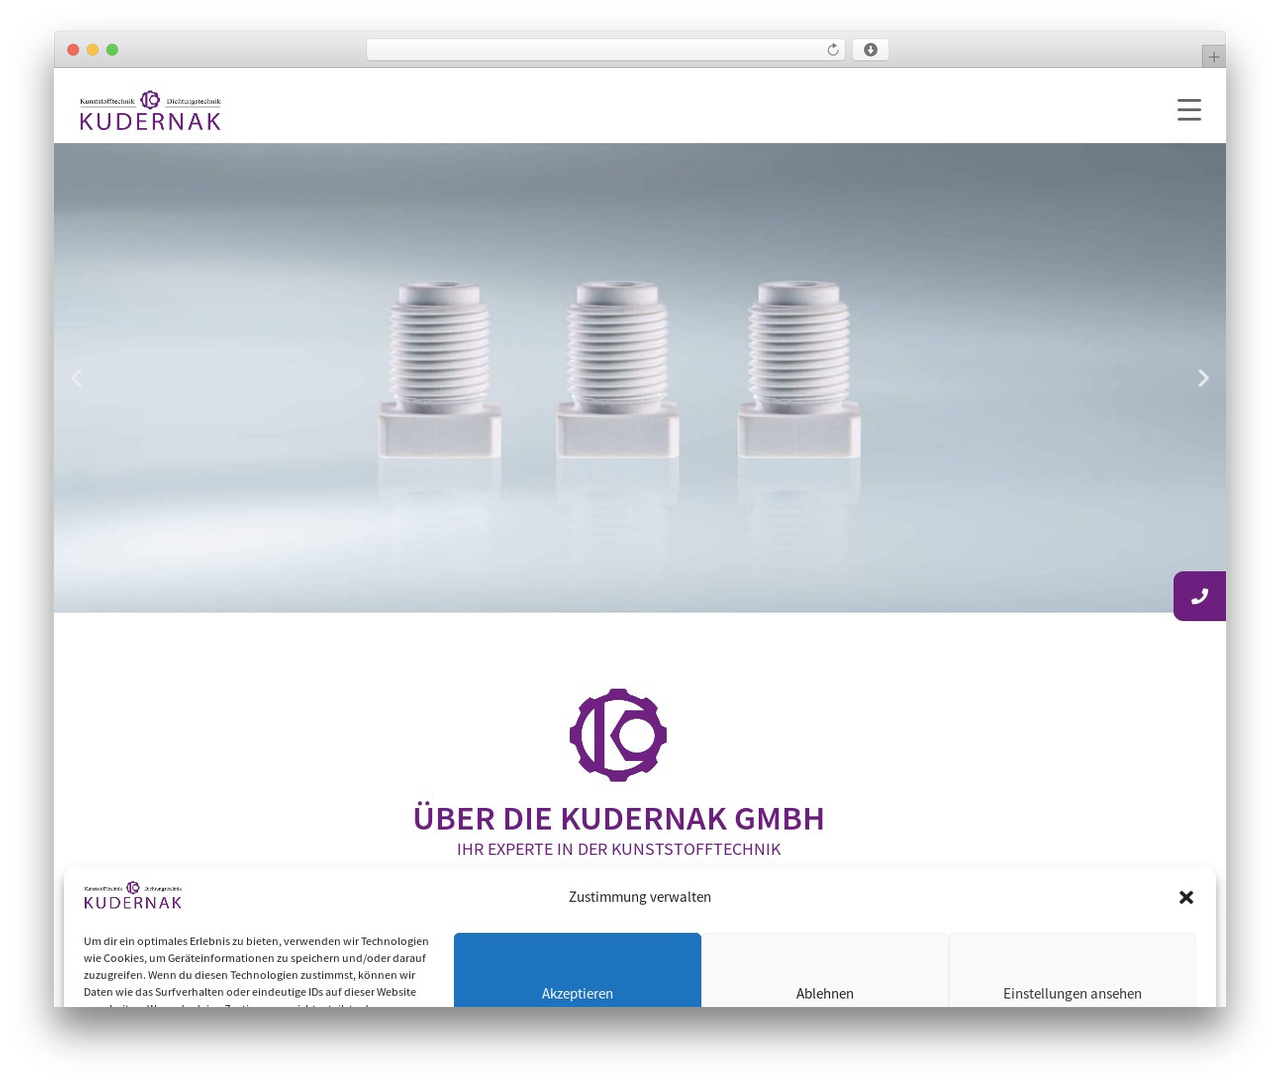Click Ihr Experte in der Kunststofftechnik subtitle
1280x1084 pixels.
click(619, 849)
